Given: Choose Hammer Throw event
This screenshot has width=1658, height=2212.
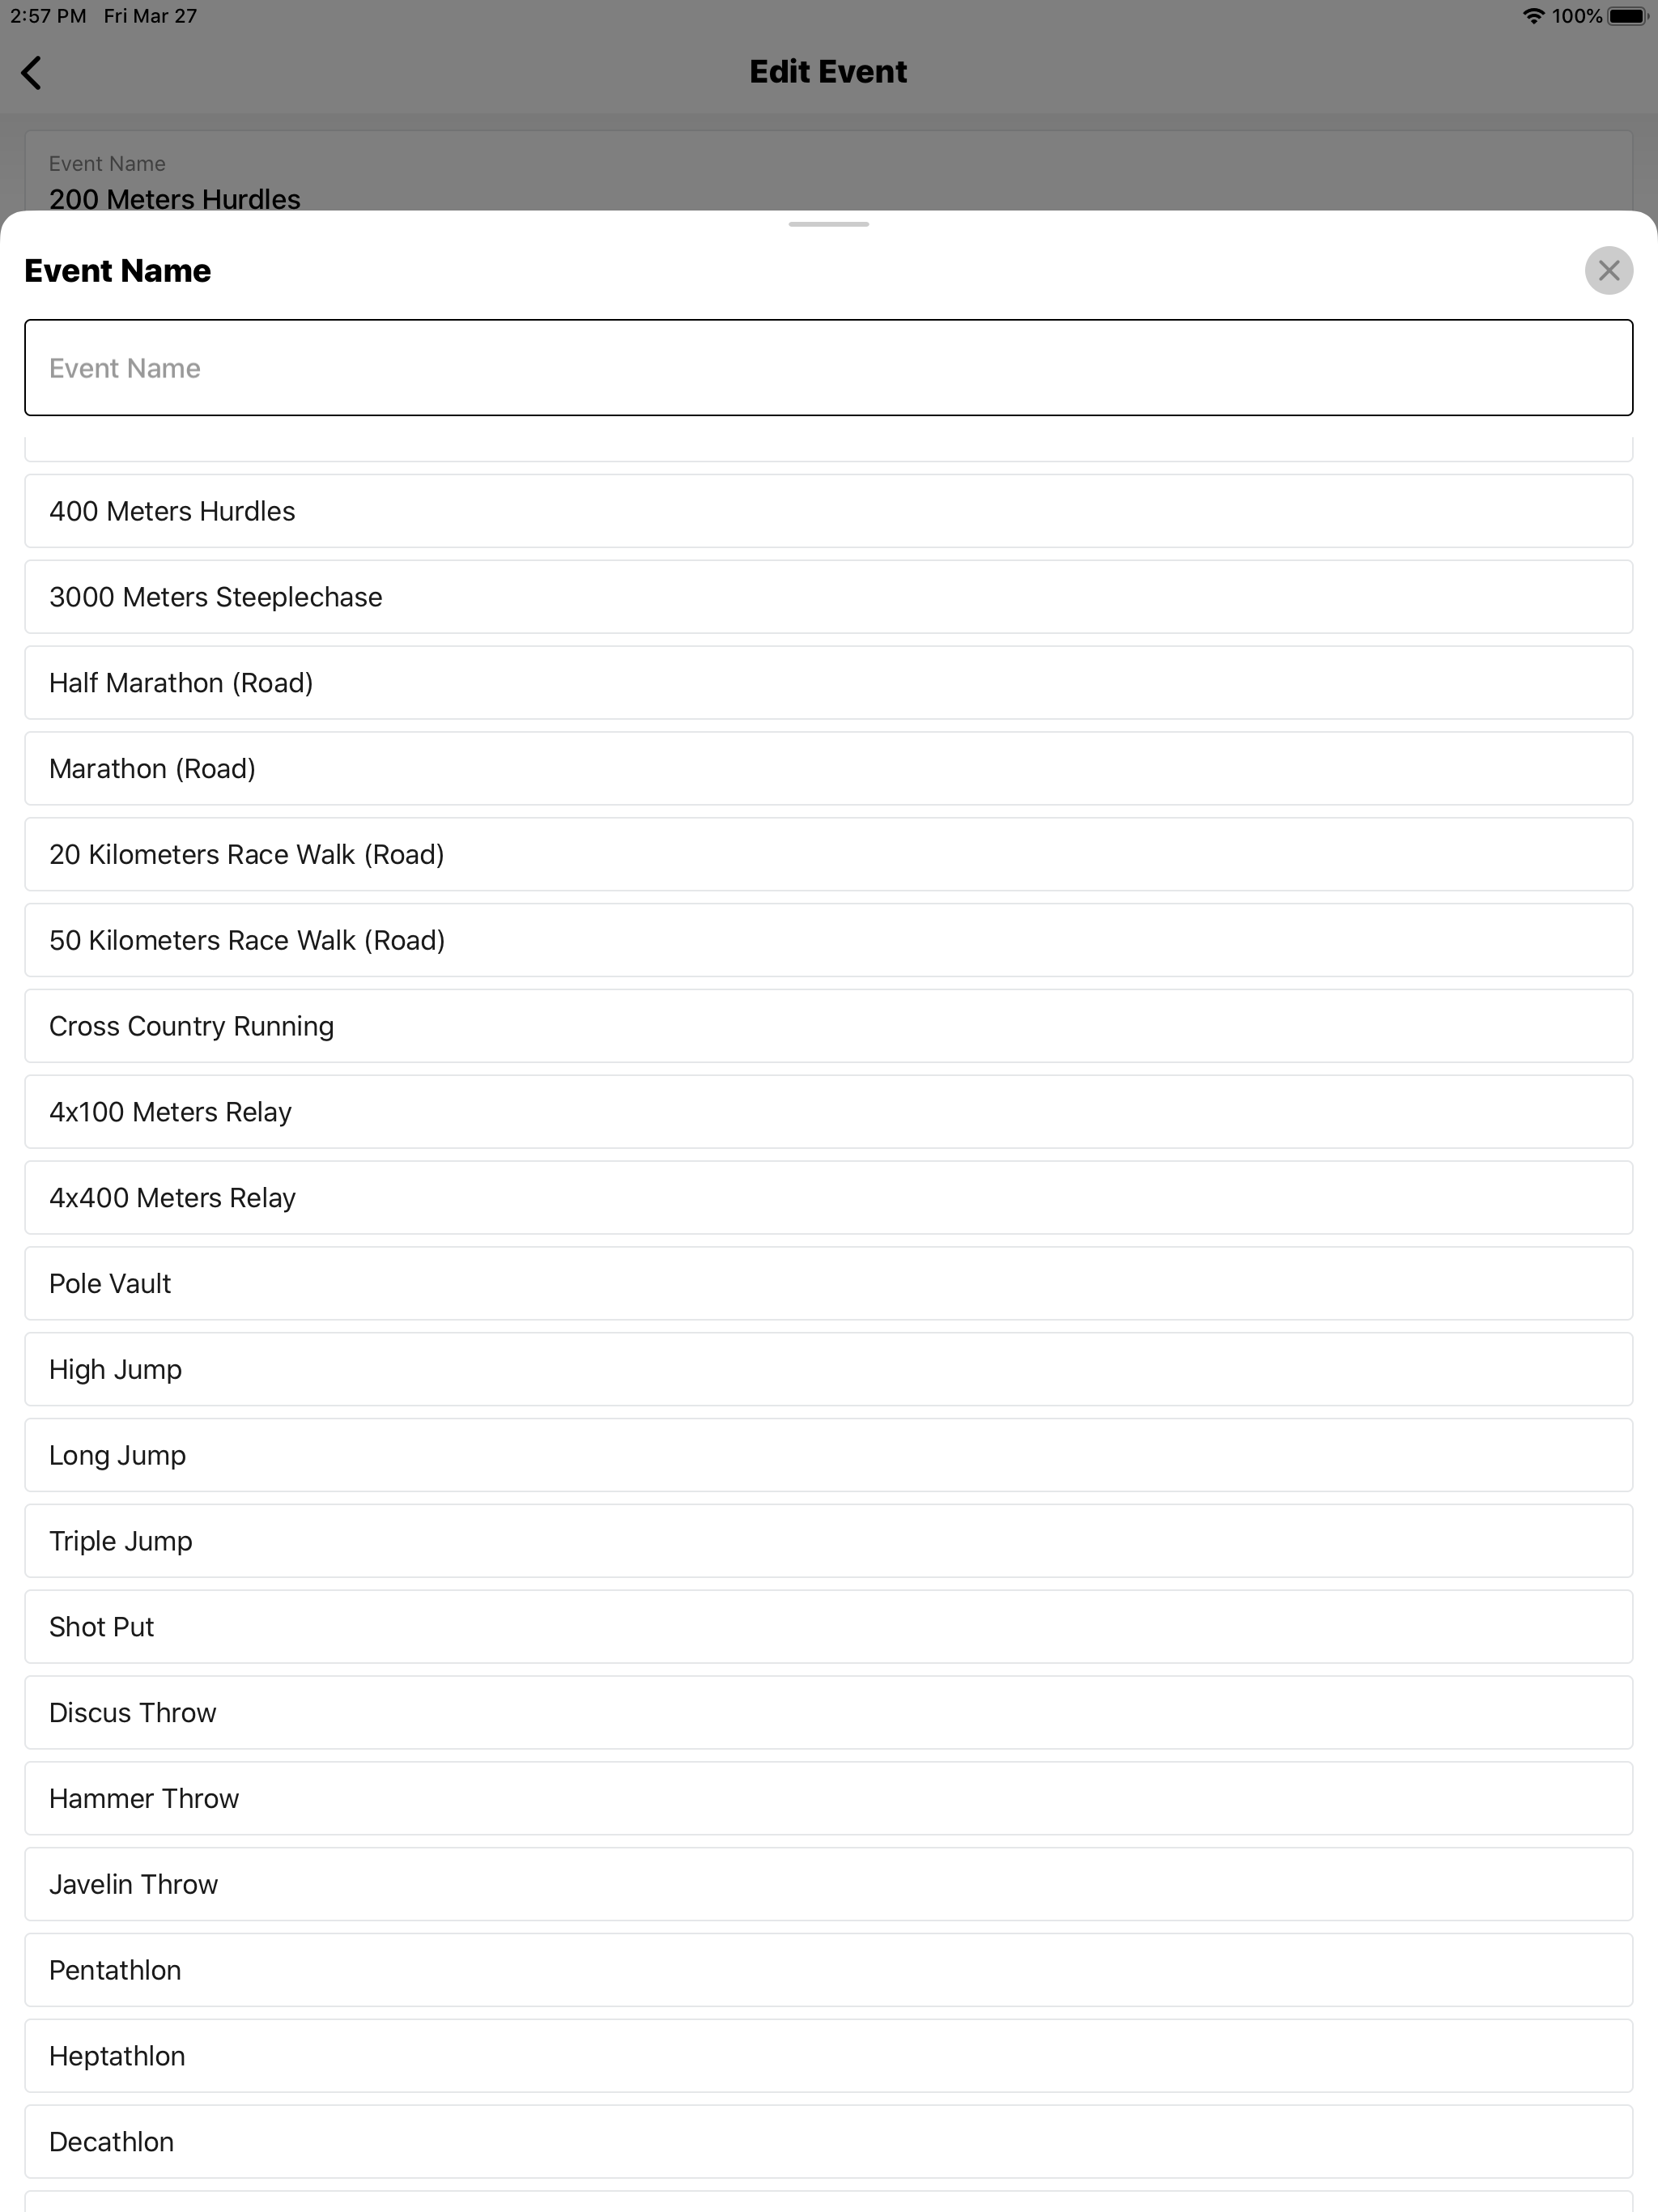Looking at the screenshot, I should [x=828, y=1798].
